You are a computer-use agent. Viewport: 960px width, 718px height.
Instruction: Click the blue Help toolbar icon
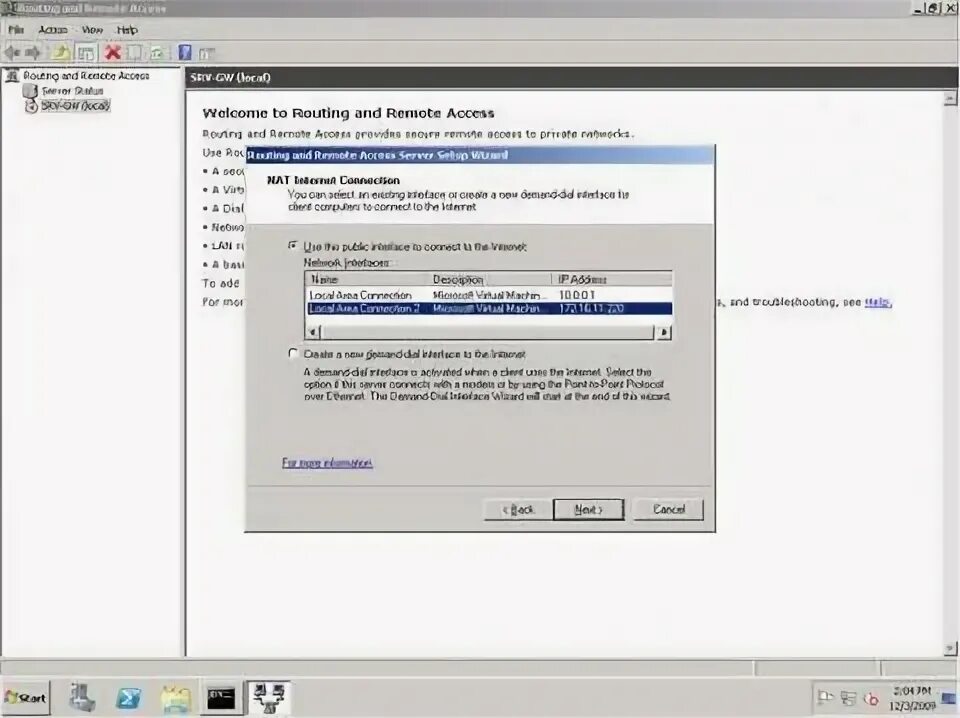(184, 53)
